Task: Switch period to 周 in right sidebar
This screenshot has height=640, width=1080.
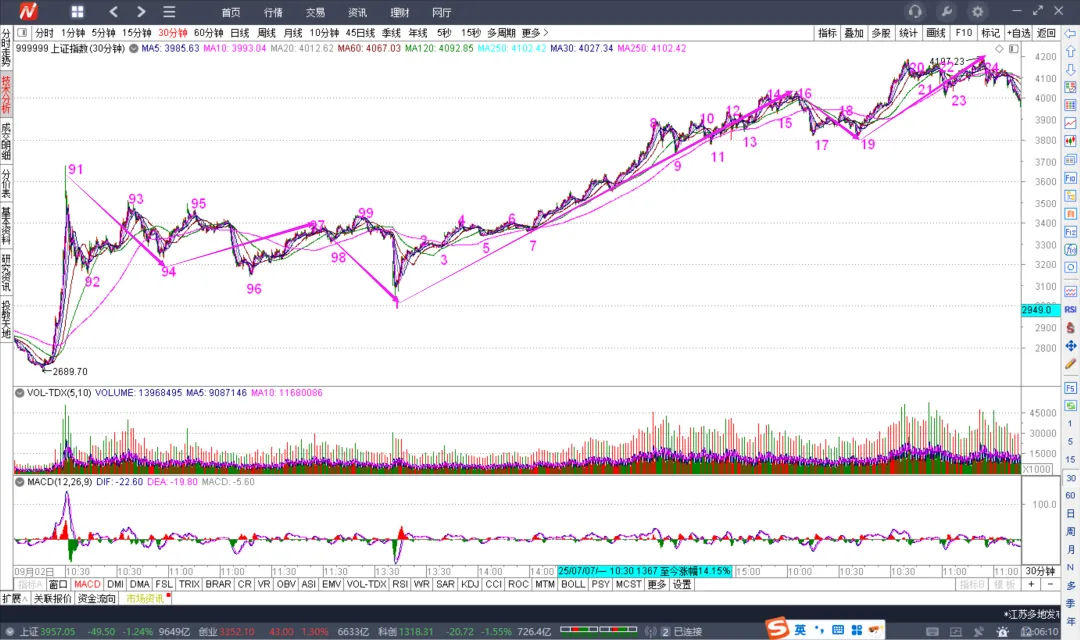Action: coord(1070,531)
